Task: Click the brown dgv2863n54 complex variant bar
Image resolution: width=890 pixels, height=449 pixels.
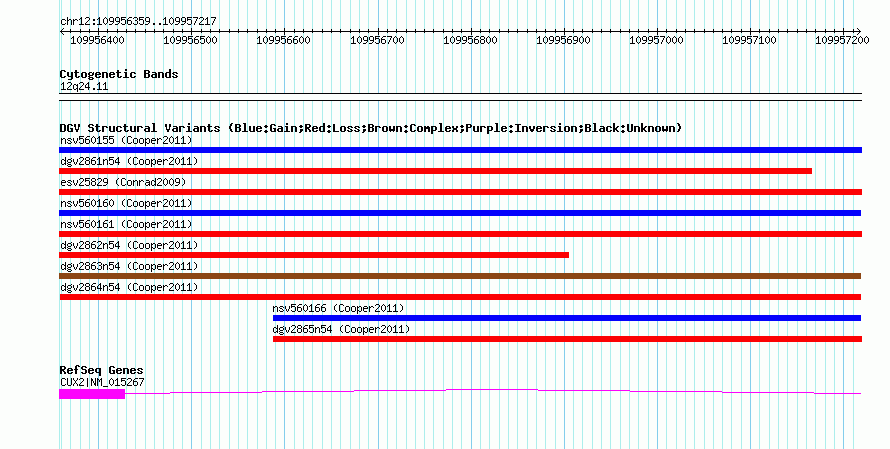Action: pos(460,276)
